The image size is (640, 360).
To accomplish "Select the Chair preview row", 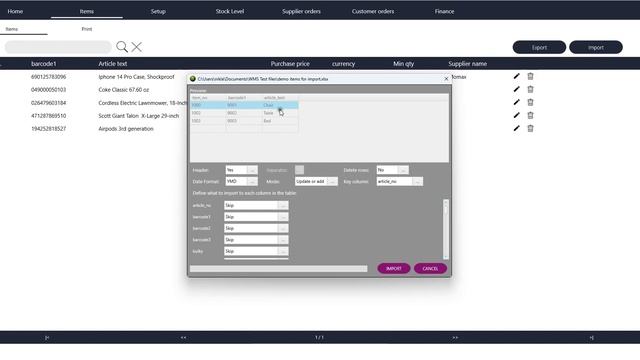I will coord(244,105).
